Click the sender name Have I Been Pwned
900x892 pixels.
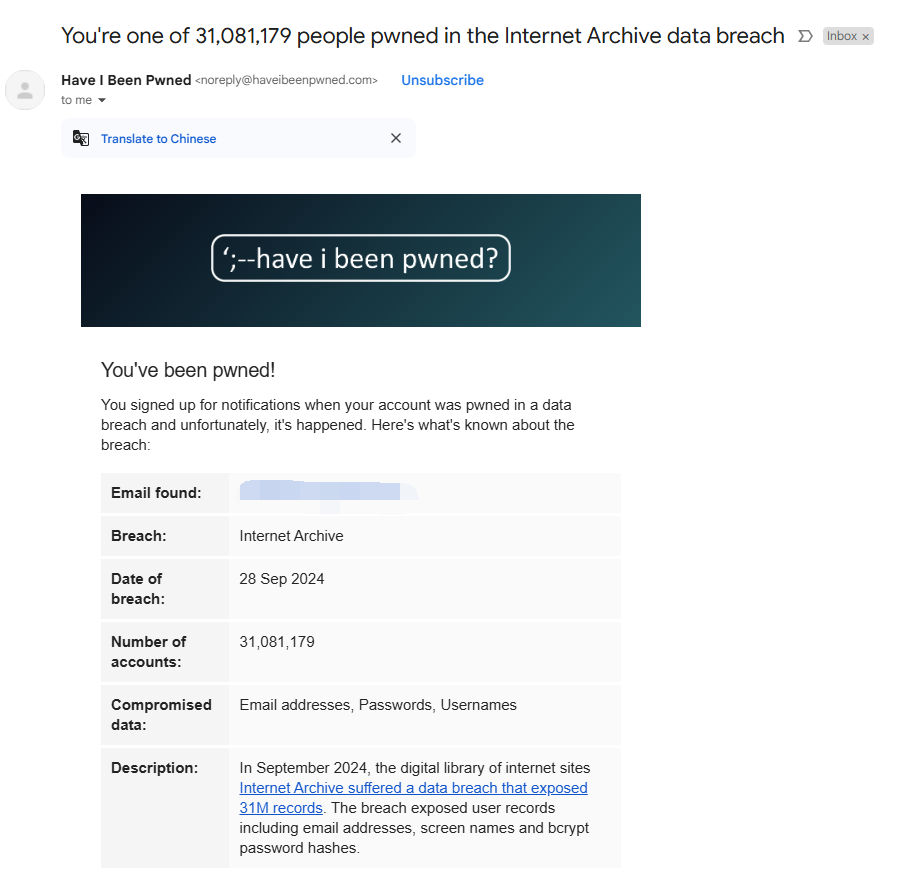[126, 80]
